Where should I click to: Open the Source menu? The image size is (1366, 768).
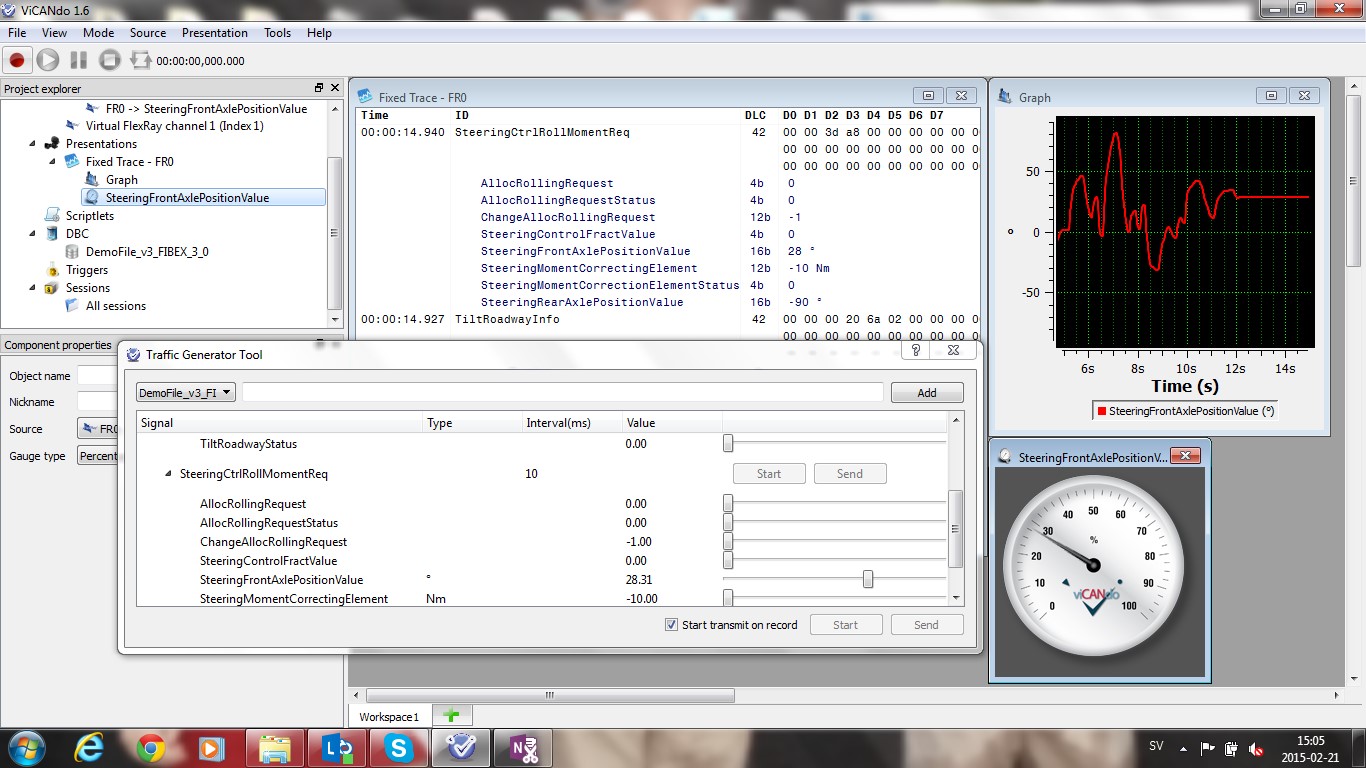coord(148,33)
